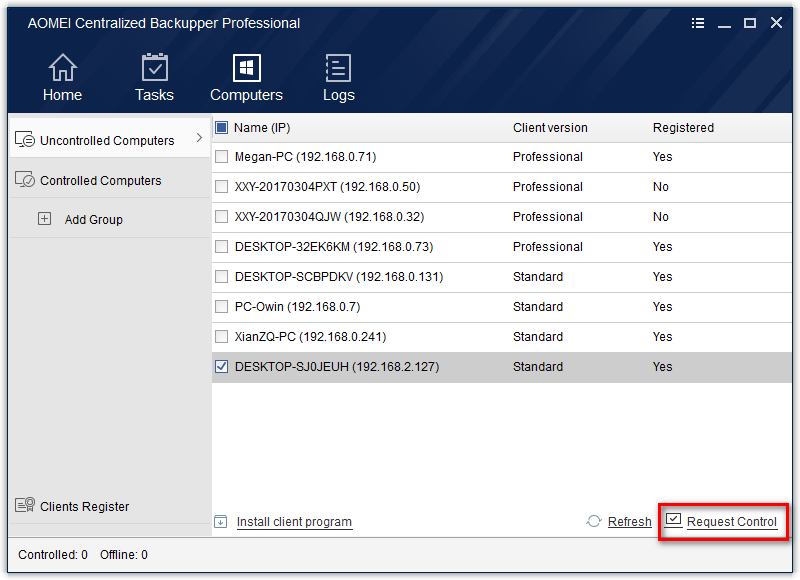Viewport: 800px width, 580px height.
Task: Check the PC-Owin checkbox
Action: point(221,307)
